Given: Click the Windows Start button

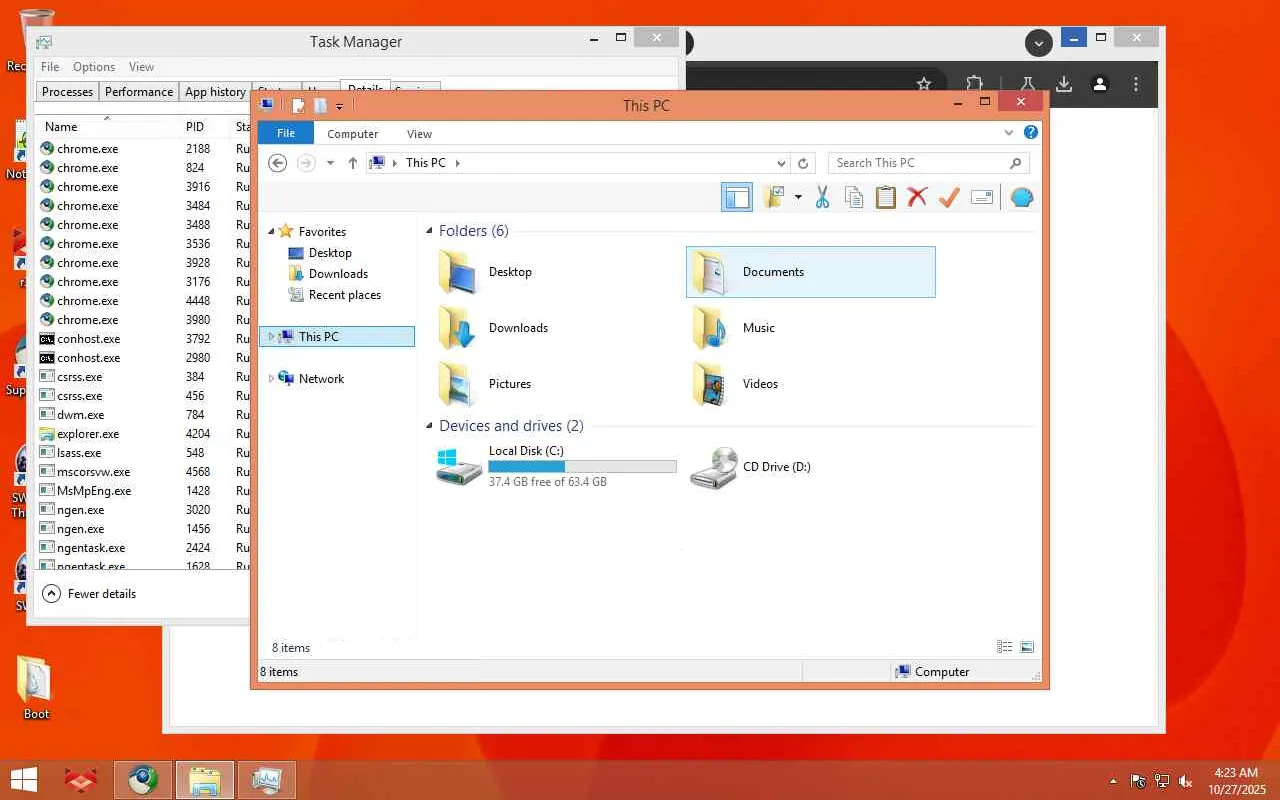Looking at the screenshot, I should point(24,780).
